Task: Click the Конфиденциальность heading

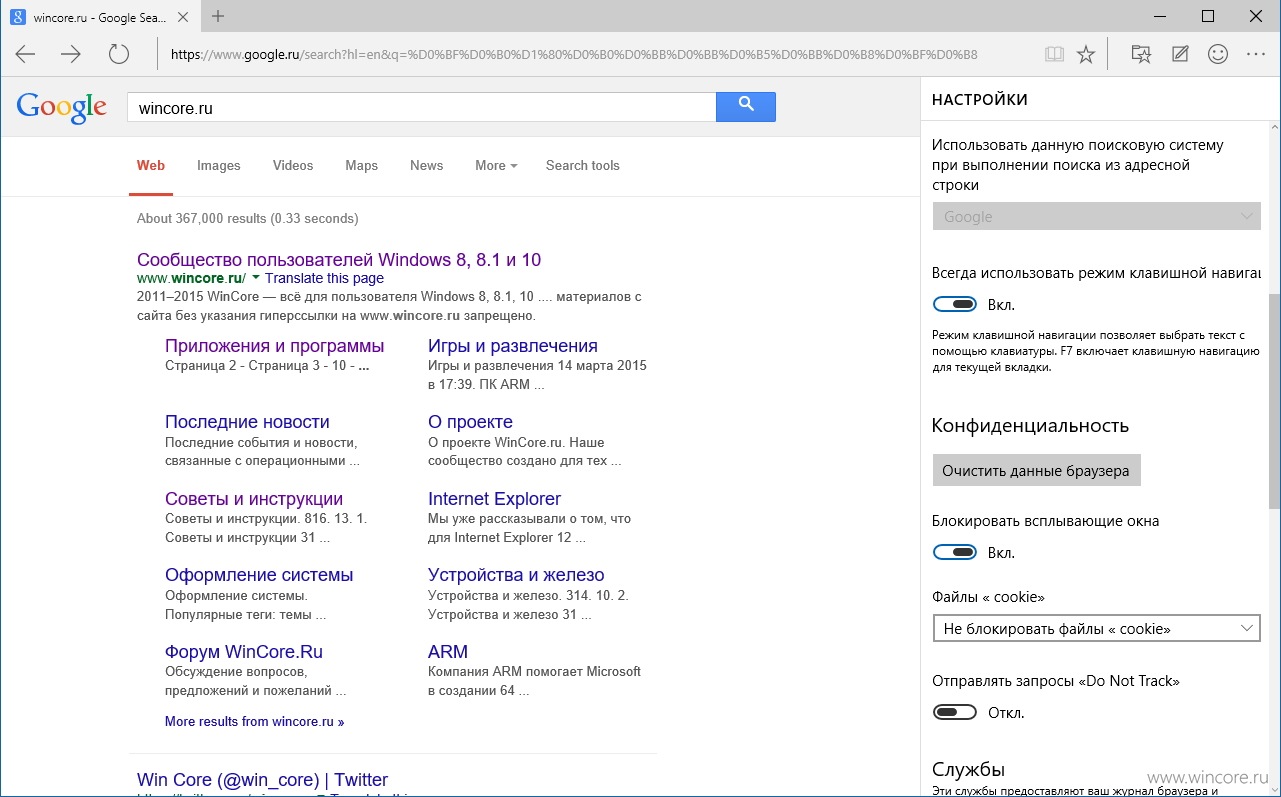Action: coord(1030,426)
